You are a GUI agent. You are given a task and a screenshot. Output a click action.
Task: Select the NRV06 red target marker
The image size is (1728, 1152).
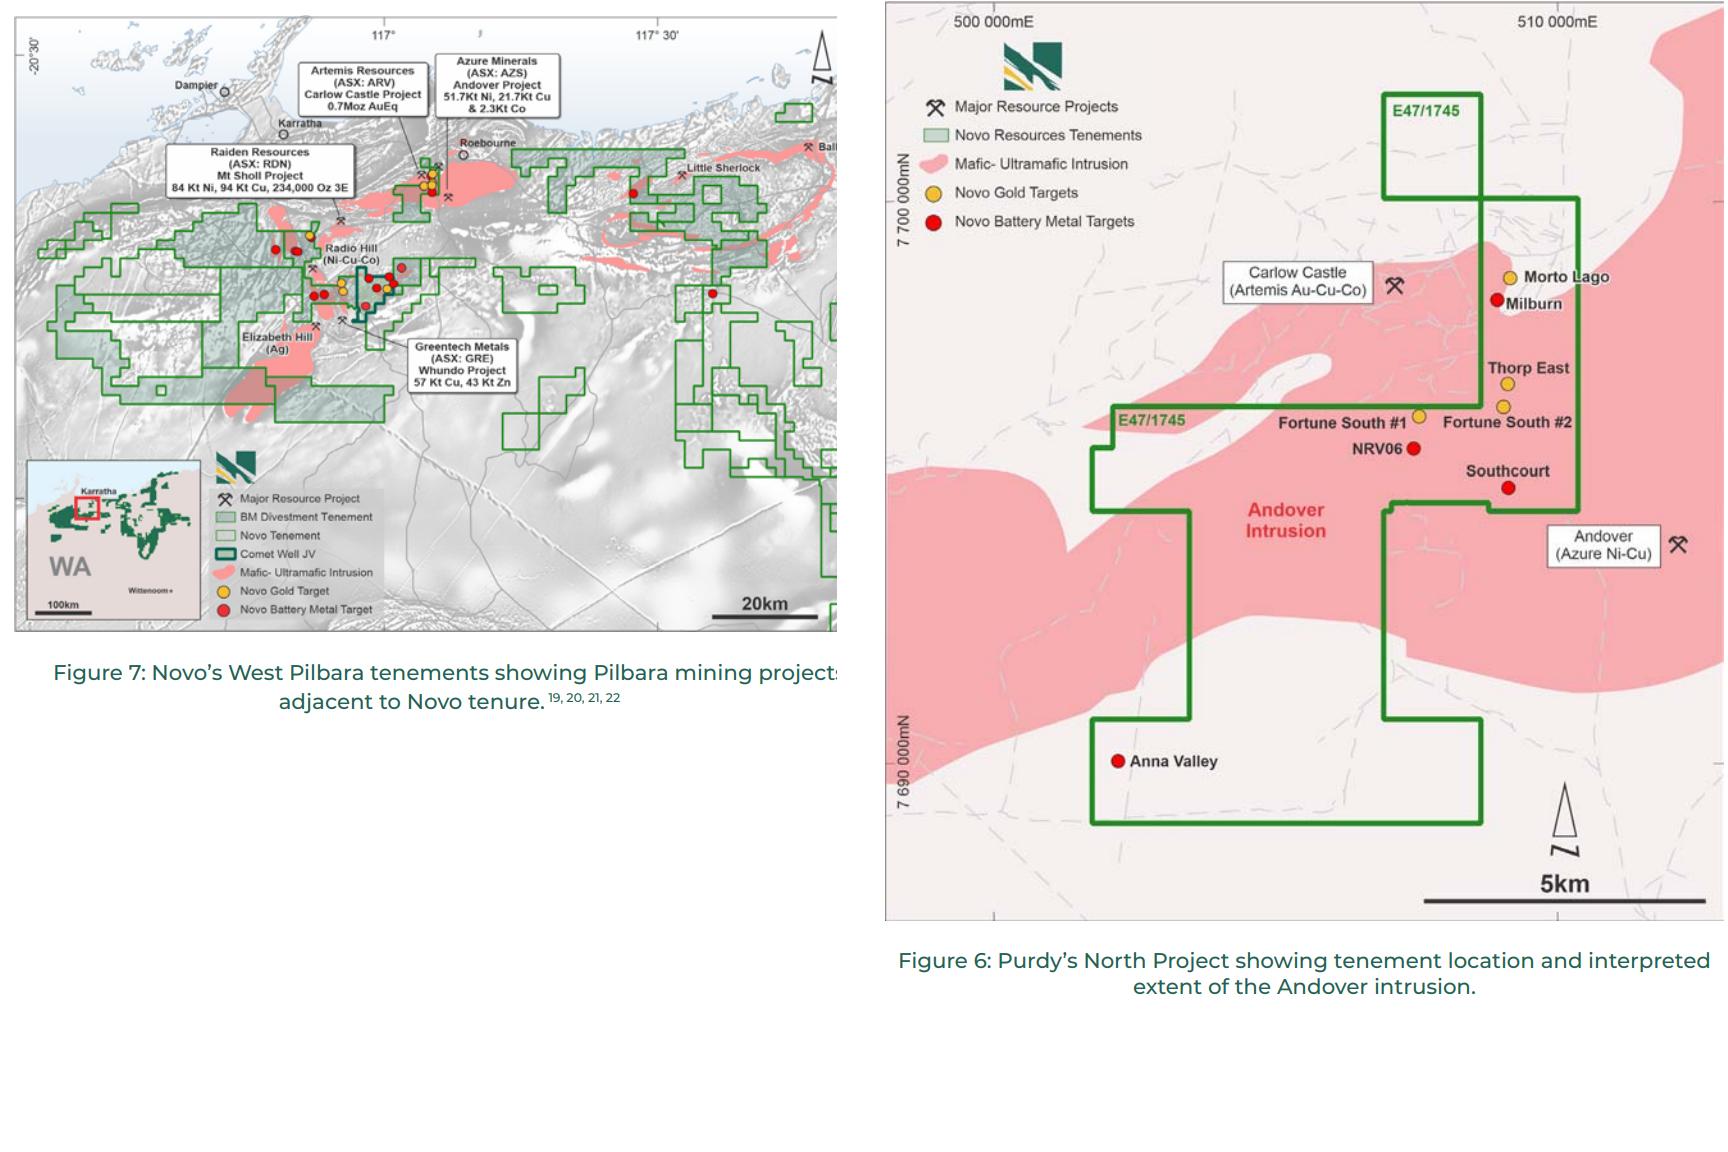tap(1414, 449)
